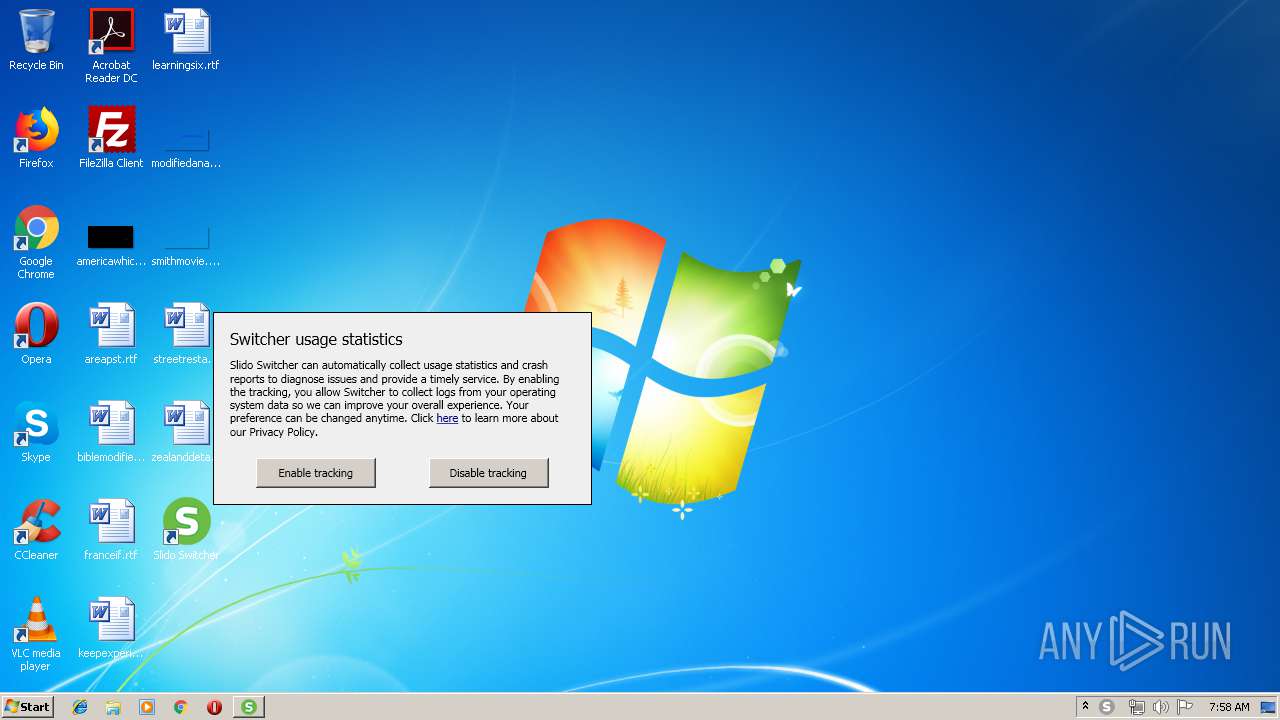The width and height of the screenshot is (1280, 720).
Task: Open network status tray icon
Action: [1136, 707]
